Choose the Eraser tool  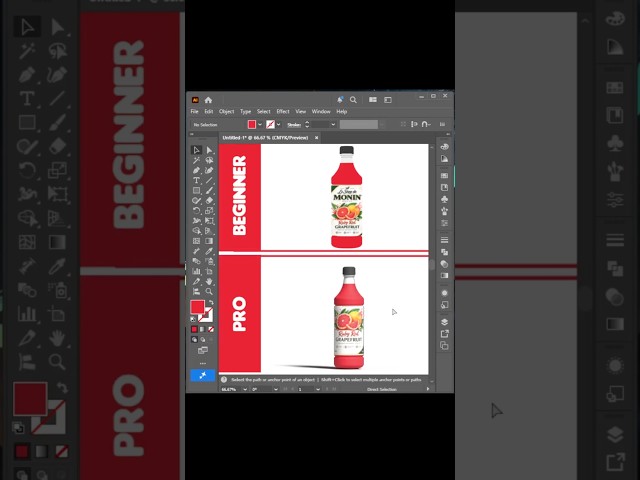tap(209, 200)
